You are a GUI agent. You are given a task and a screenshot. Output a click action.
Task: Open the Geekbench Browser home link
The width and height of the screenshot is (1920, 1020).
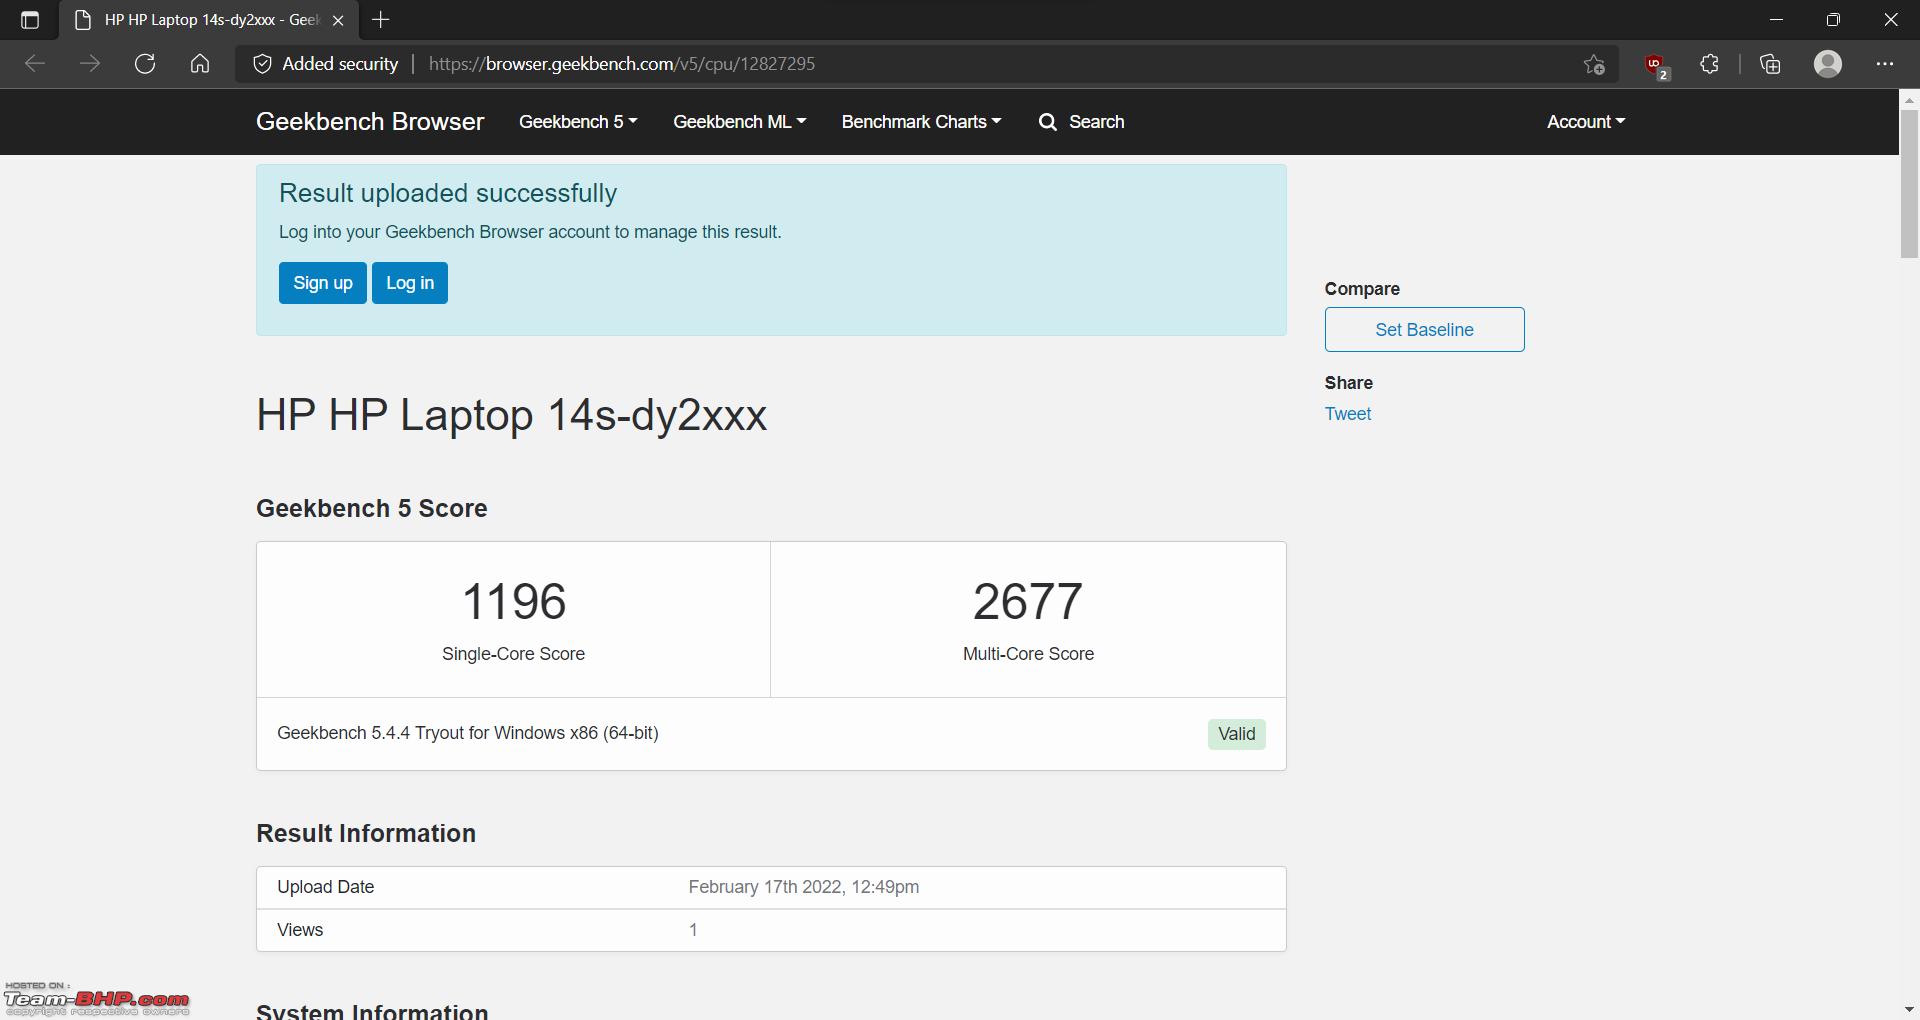370,122
